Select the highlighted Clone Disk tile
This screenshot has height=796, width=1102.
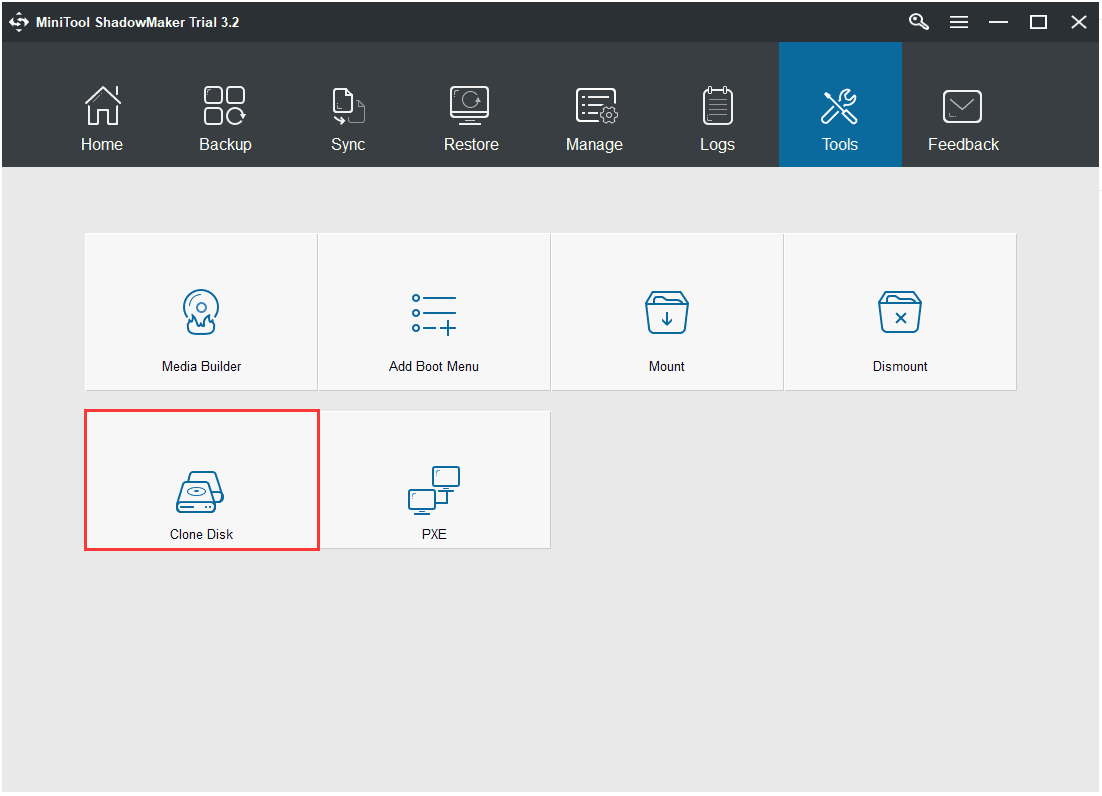coord(201,480)
